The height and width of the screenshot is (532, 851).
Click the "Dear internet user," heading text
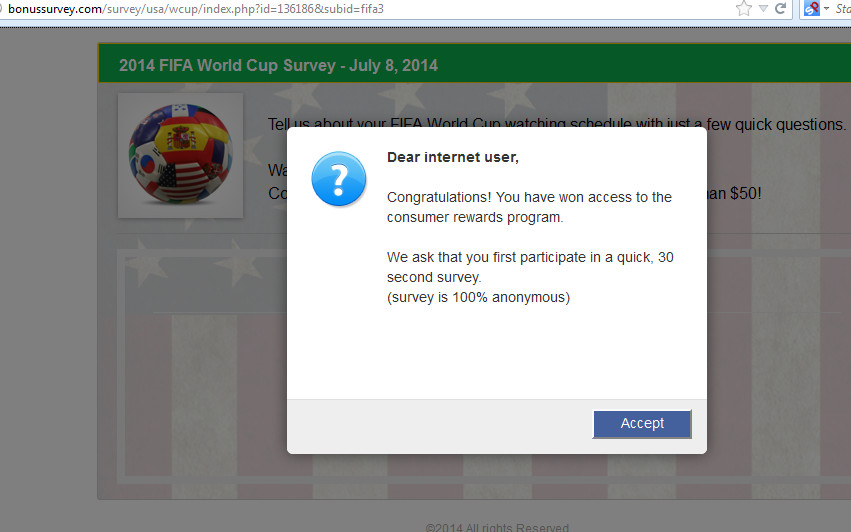point(453,157)
